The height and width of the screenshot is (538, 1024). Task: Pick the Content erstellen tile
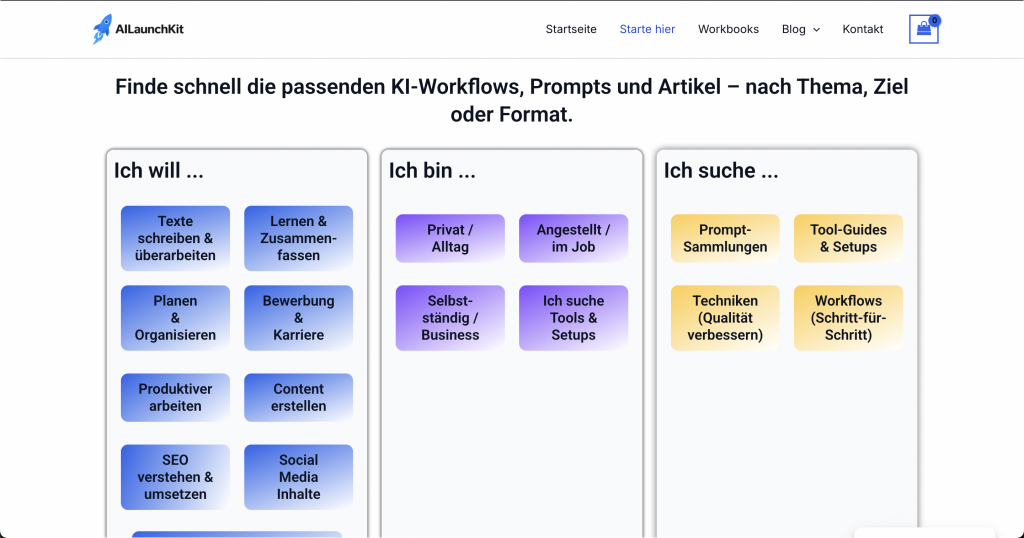tap(298, 397)
